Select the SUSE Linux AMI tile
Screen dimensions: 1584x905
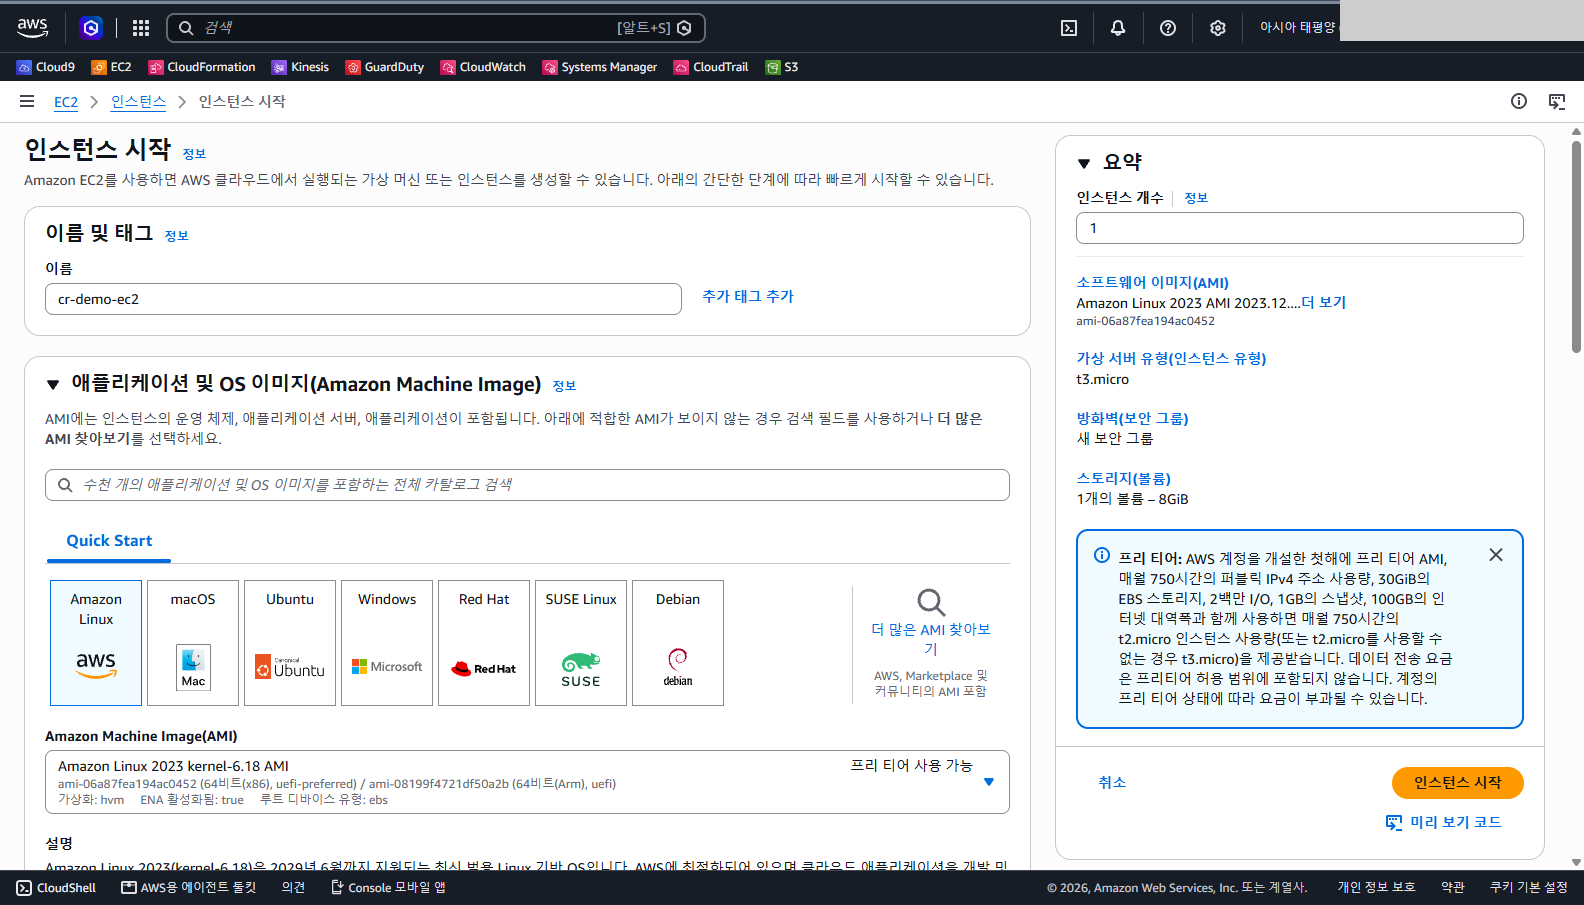[581, 643]
